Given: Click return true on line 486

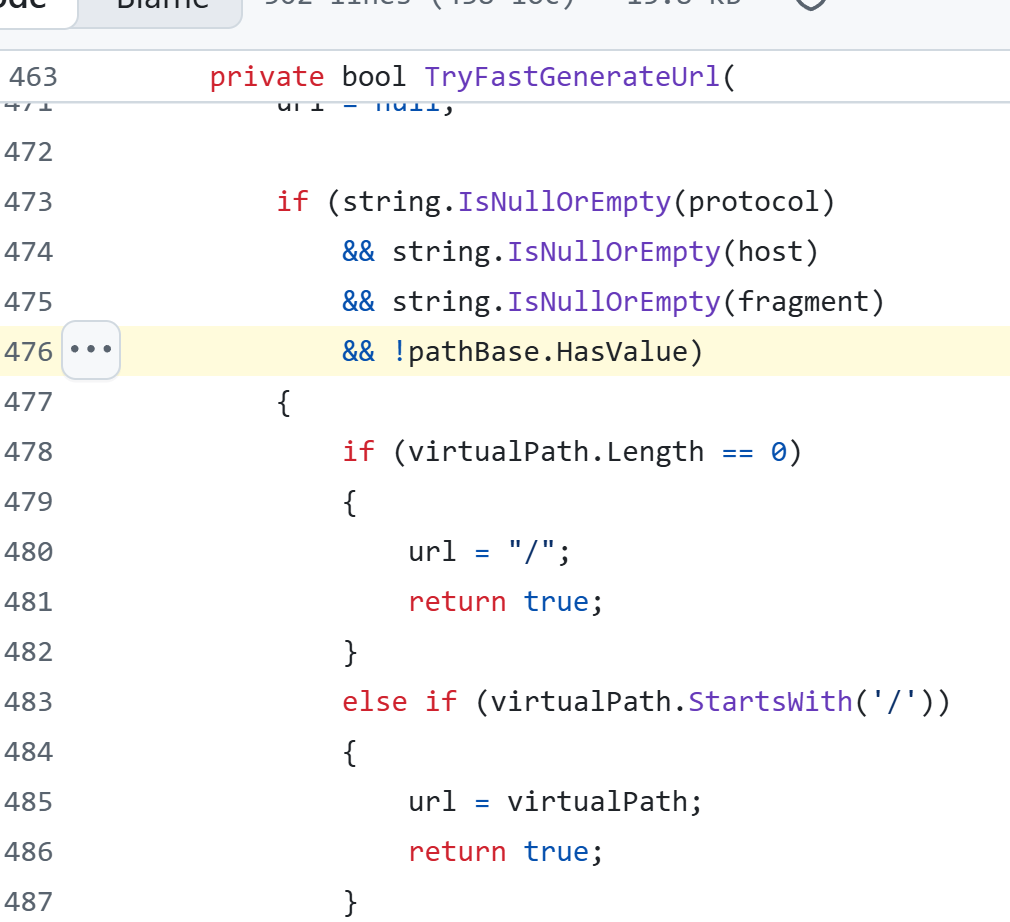Looking at the screenshot, I should coord(499,852).
